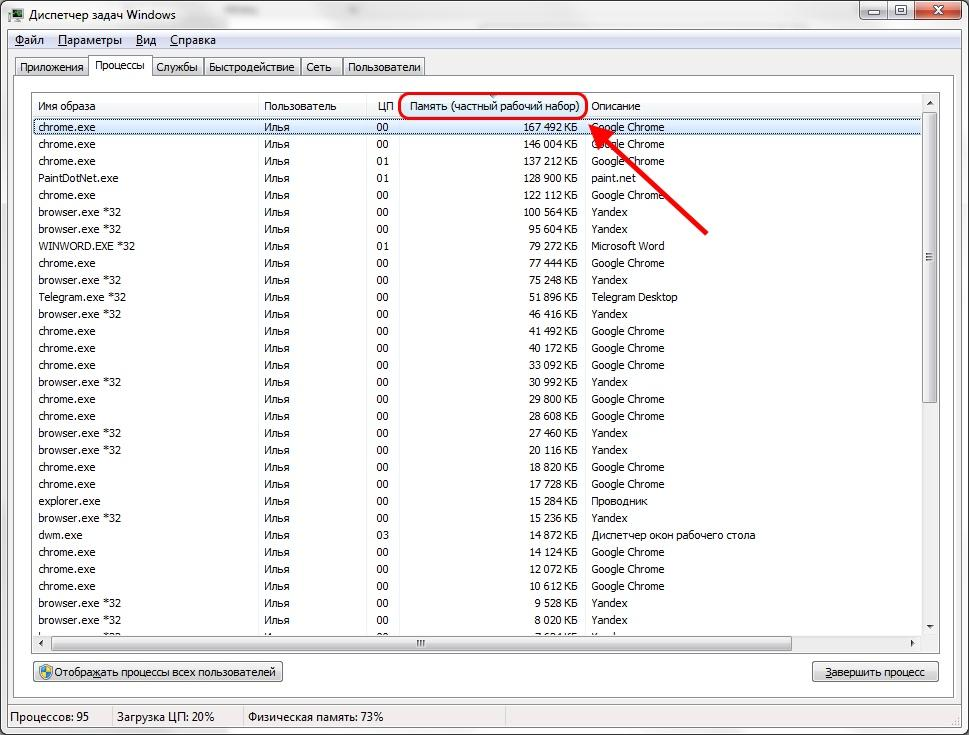This screenshot has width=969, height=735.
Task: Select chrome.exe row with 18 820 КБ
Action: click(x=476, y=467)
